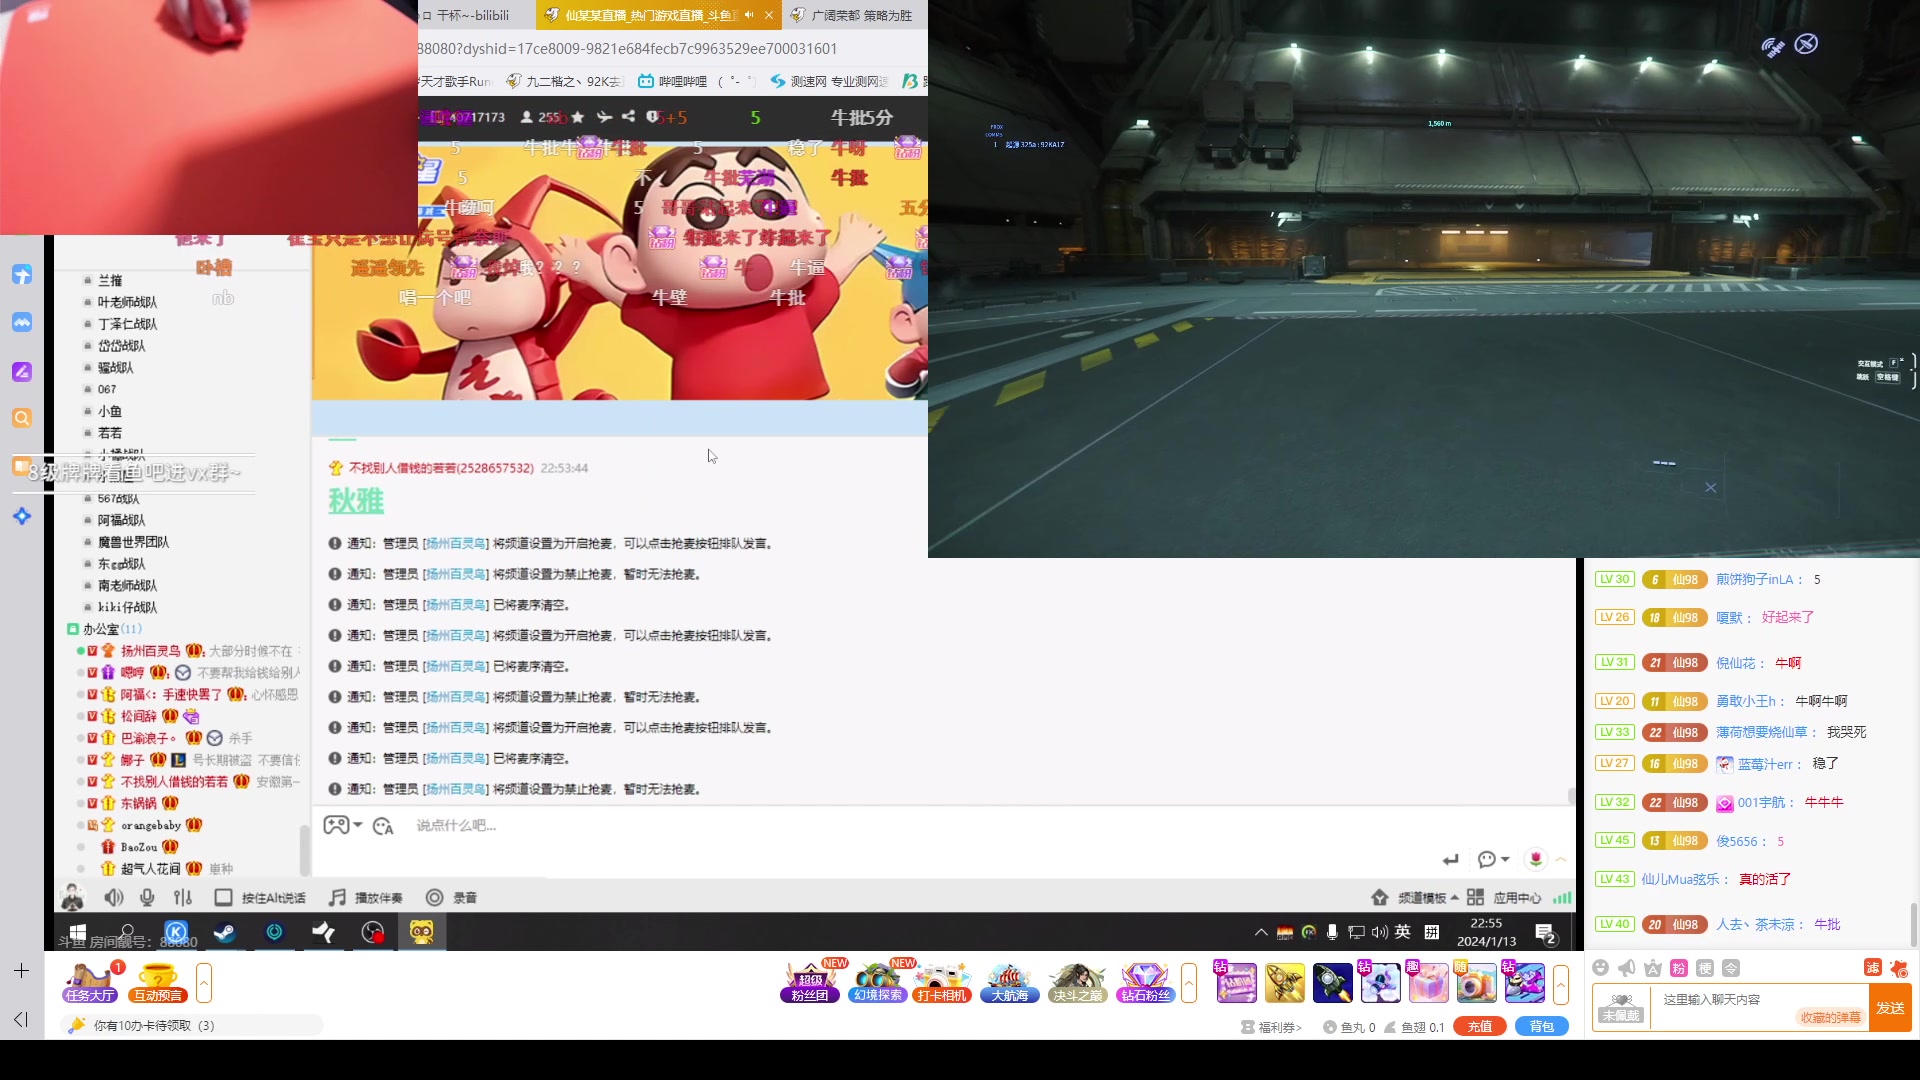The image size is (1920, 1080).
Task: Click the 滤 danmaku filter icon
Action: [x=1872, y=968]
